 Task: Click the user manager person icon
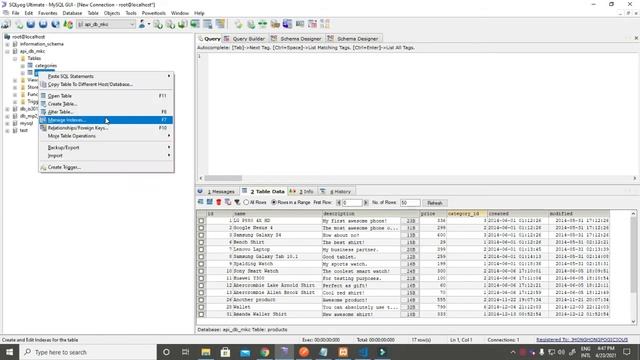point(142,24)
